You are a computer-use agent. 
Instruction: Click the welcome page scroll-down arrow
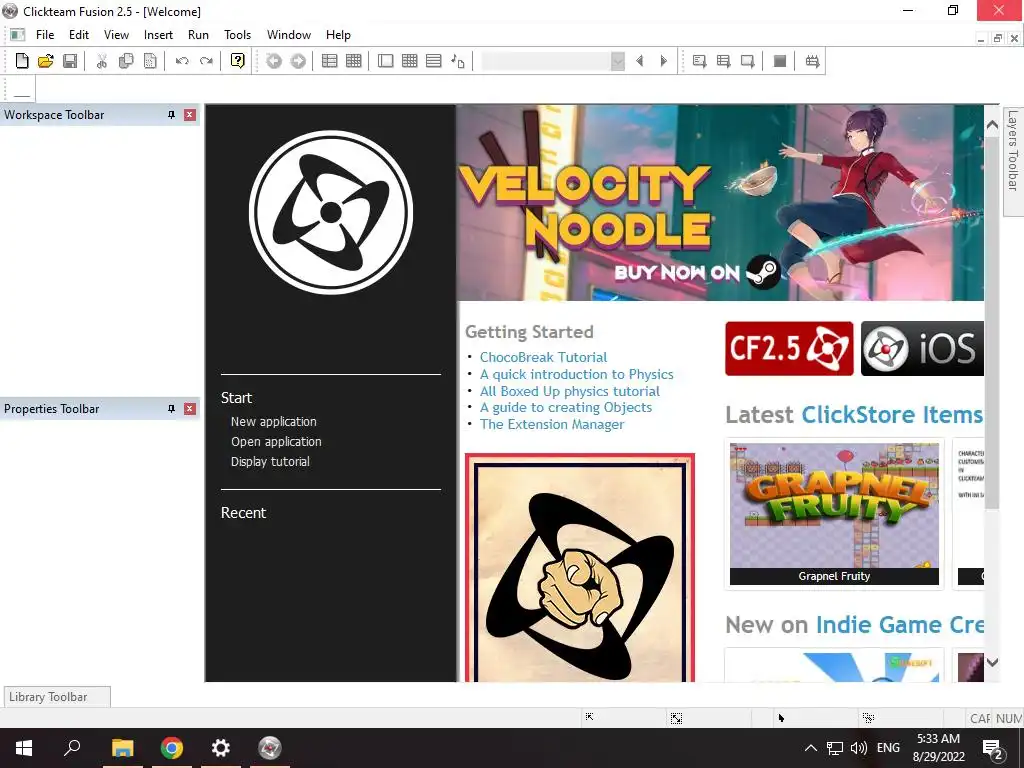(992, 662)
